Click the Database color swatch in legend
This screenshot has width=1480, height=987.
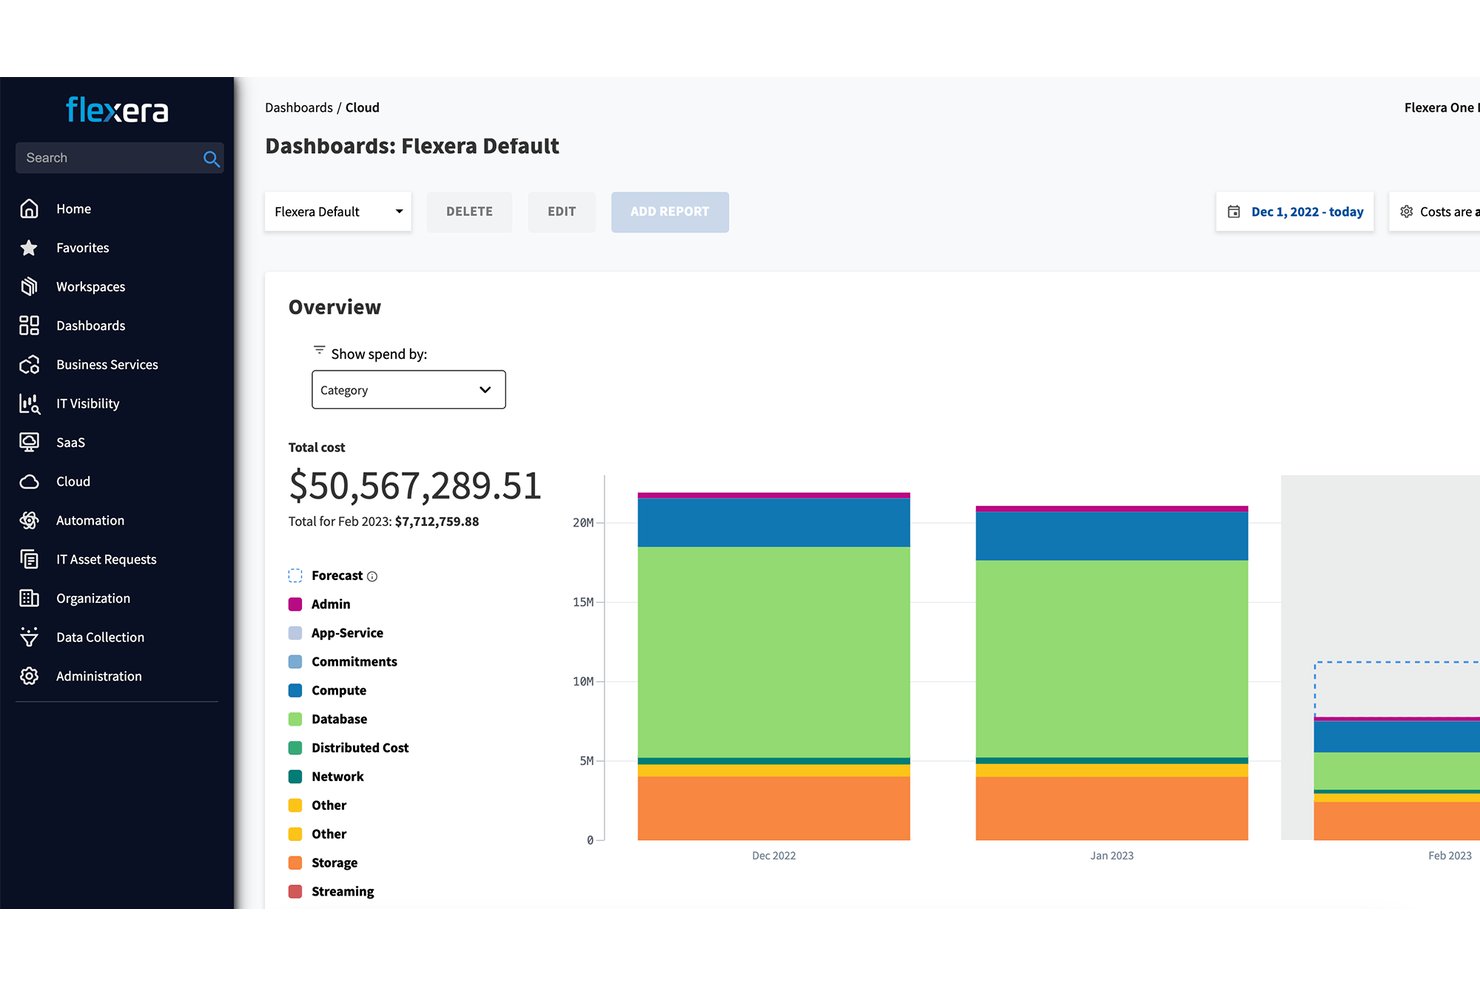295,719
